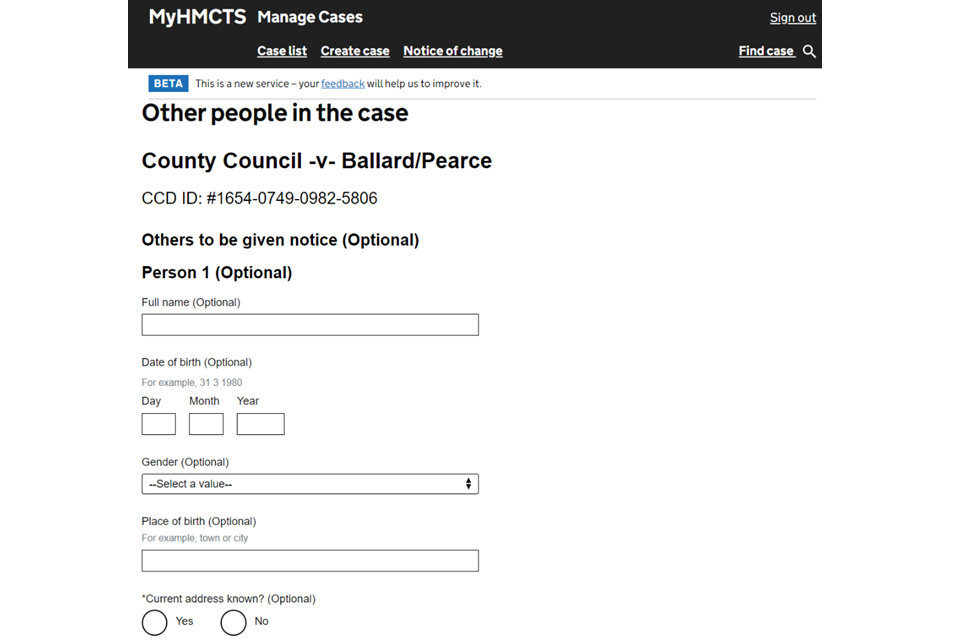The width and height of the screenshot is (960, 640).
Task: Click the Year field for date of birth
Action: 260,424
